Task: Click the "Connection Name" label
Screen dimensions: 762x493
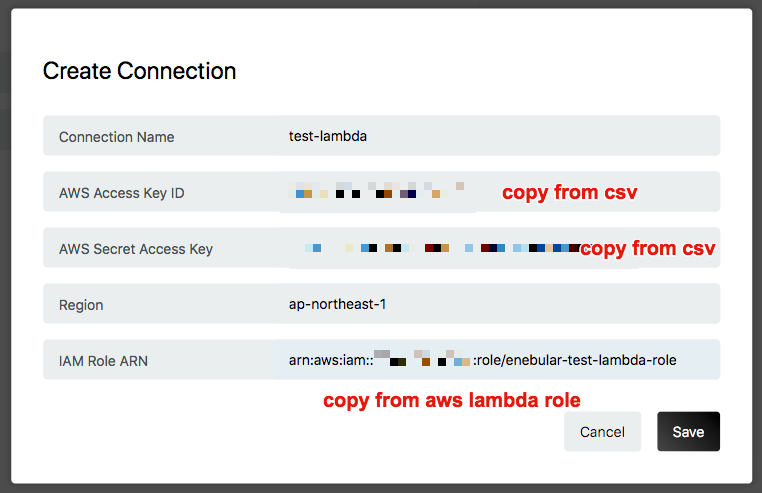Action: click(x=116, y=137)
